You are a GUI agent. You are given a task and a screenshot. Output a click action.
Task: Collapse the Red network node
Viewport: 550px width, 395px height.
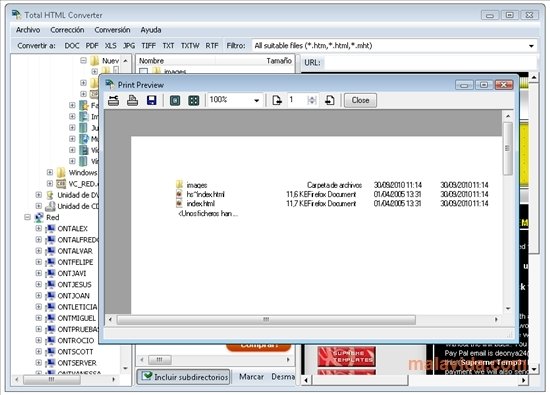tap(27, 217)
